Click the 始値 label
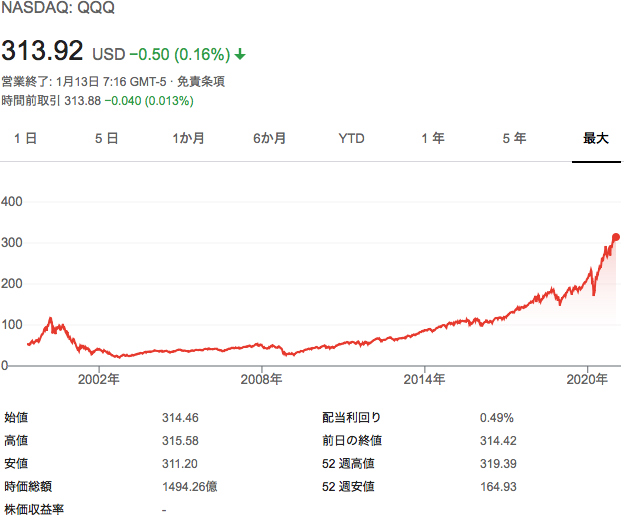Screen dimensions: 624x524 point(16,418)
